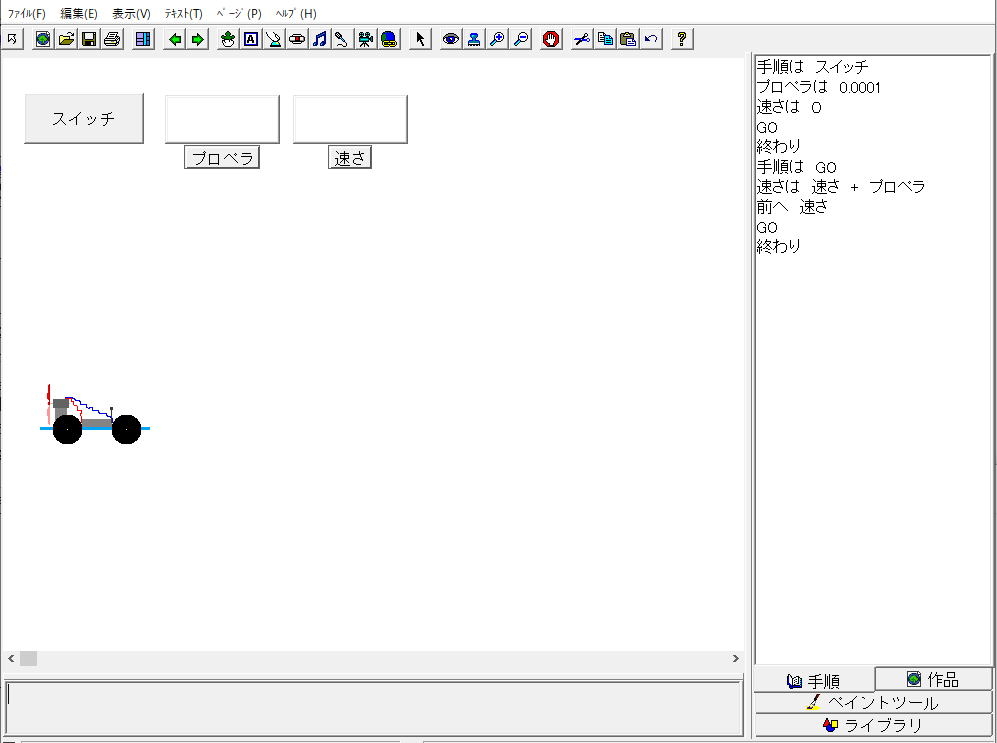Open the ペイントツール tab
997x743 pixels.
click(873, 702)
